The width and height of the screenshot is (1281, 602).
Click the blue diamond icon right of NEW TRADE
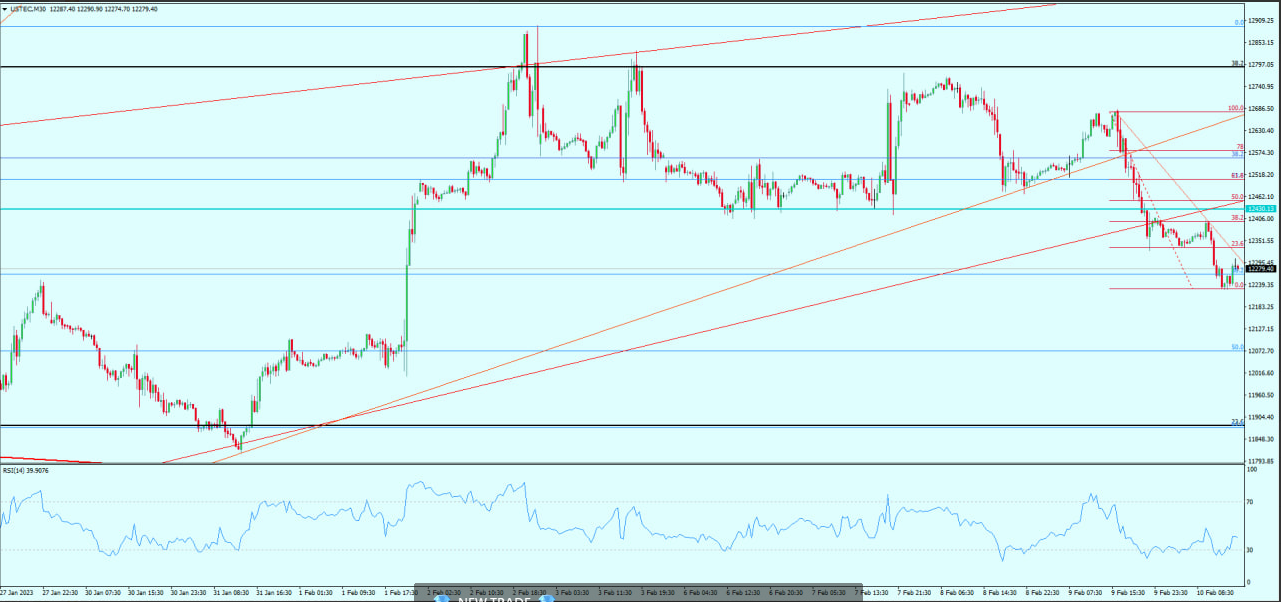coord(547,598)
